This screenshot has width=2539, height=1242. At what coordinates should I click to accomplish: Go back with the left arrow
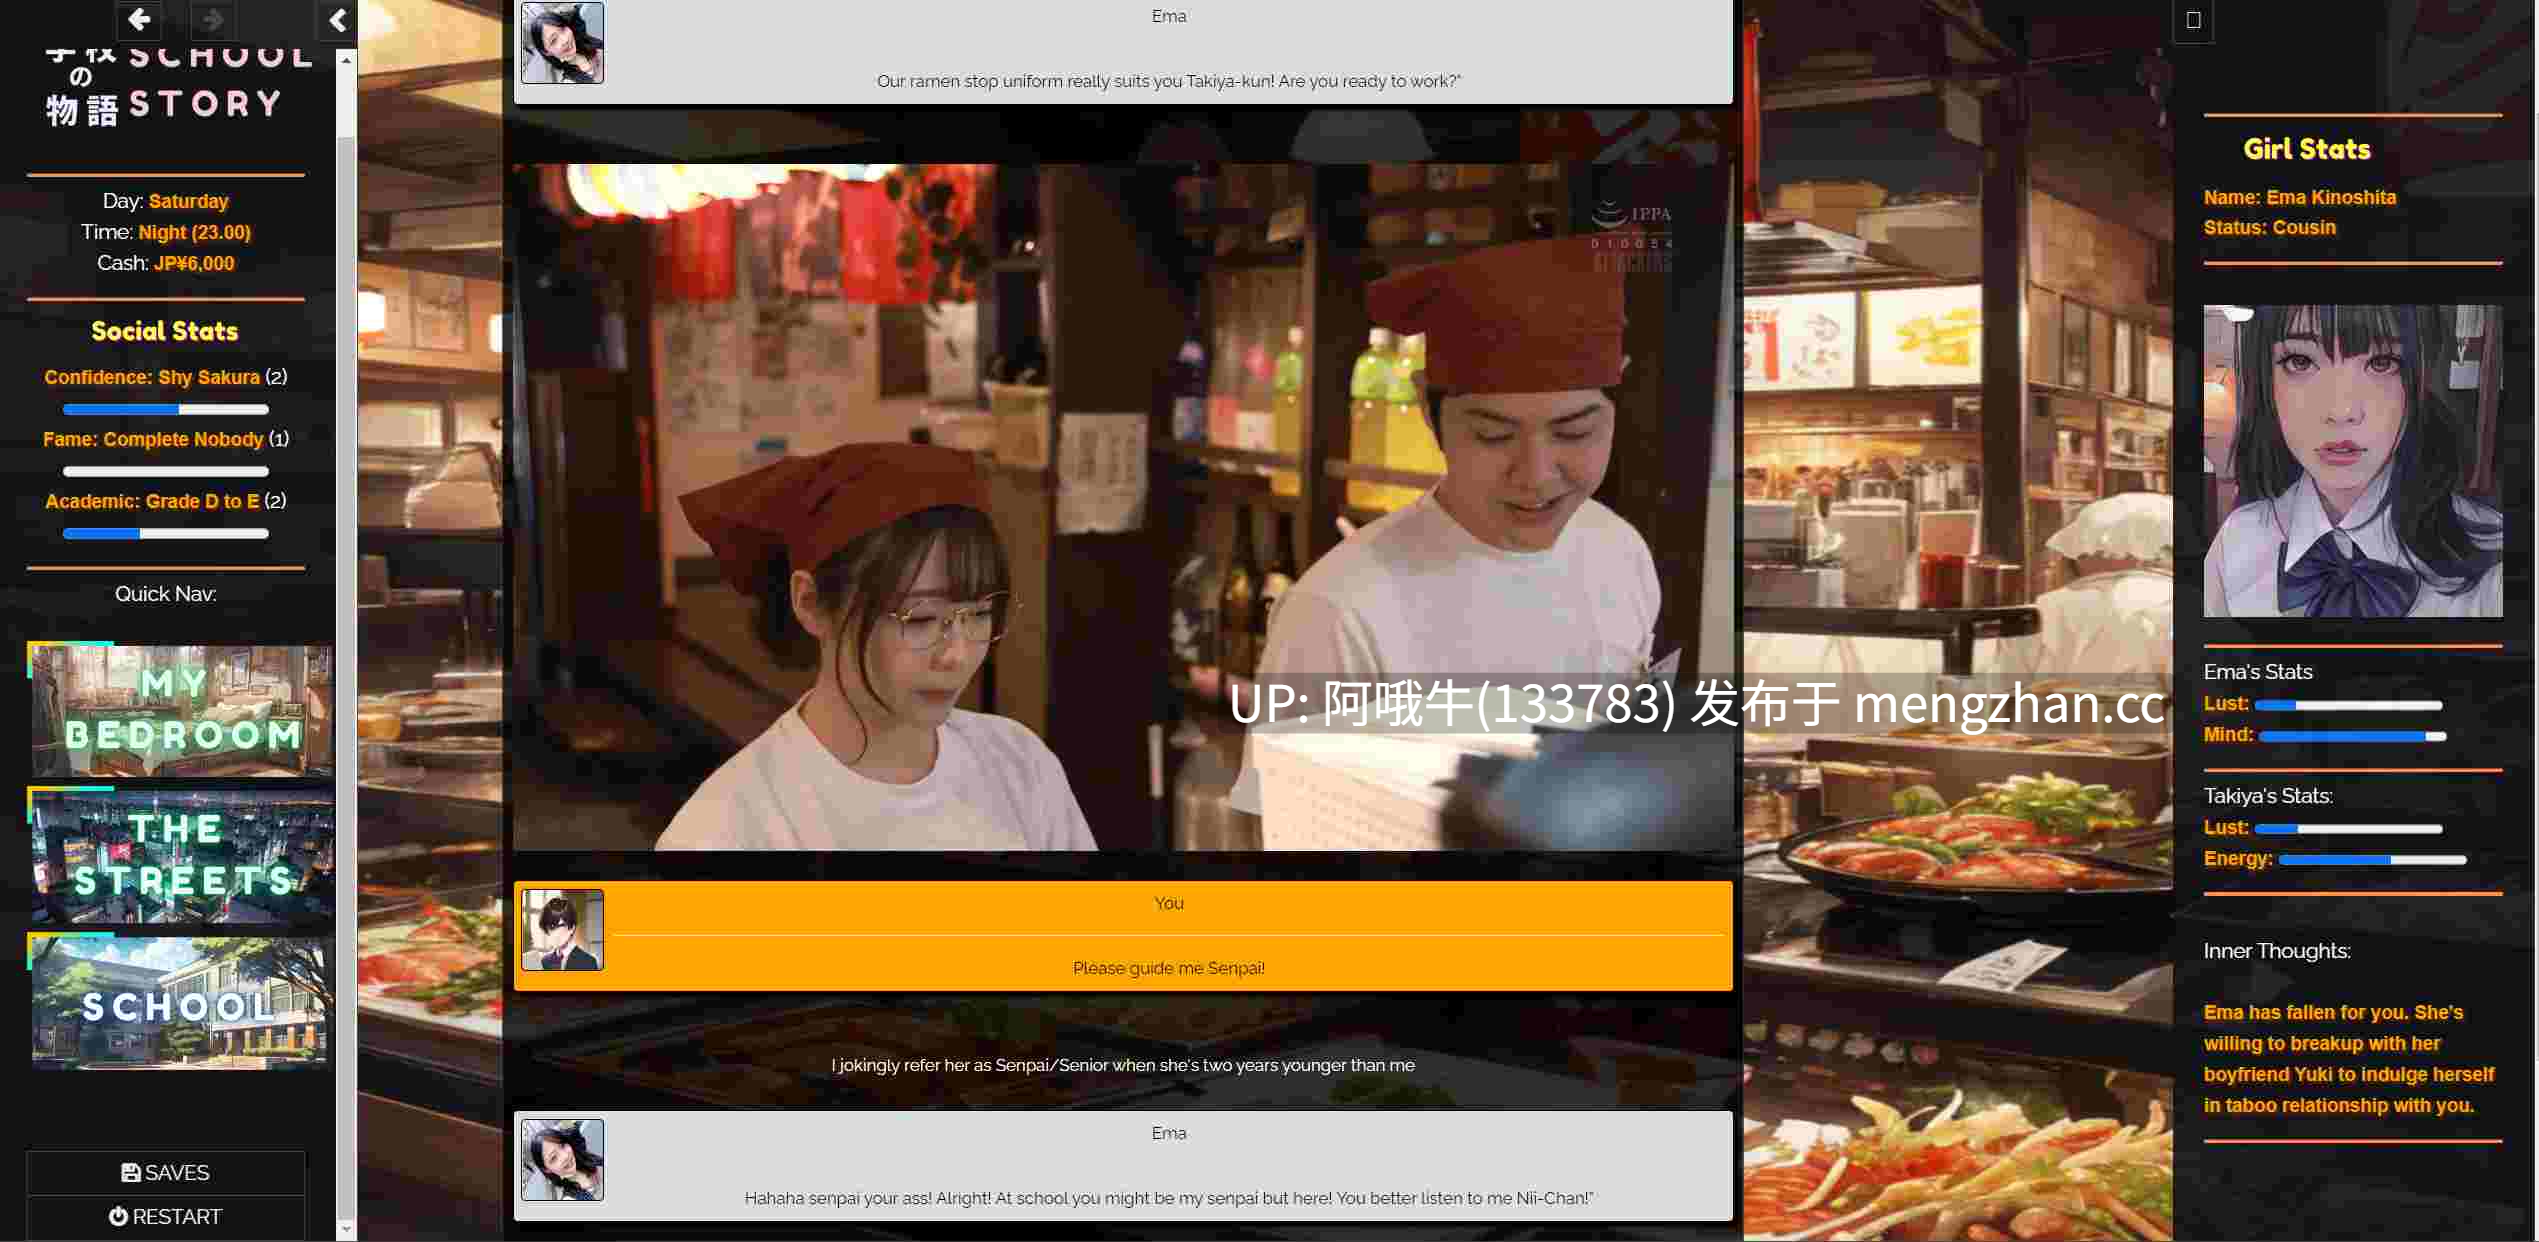pos(139,19)
